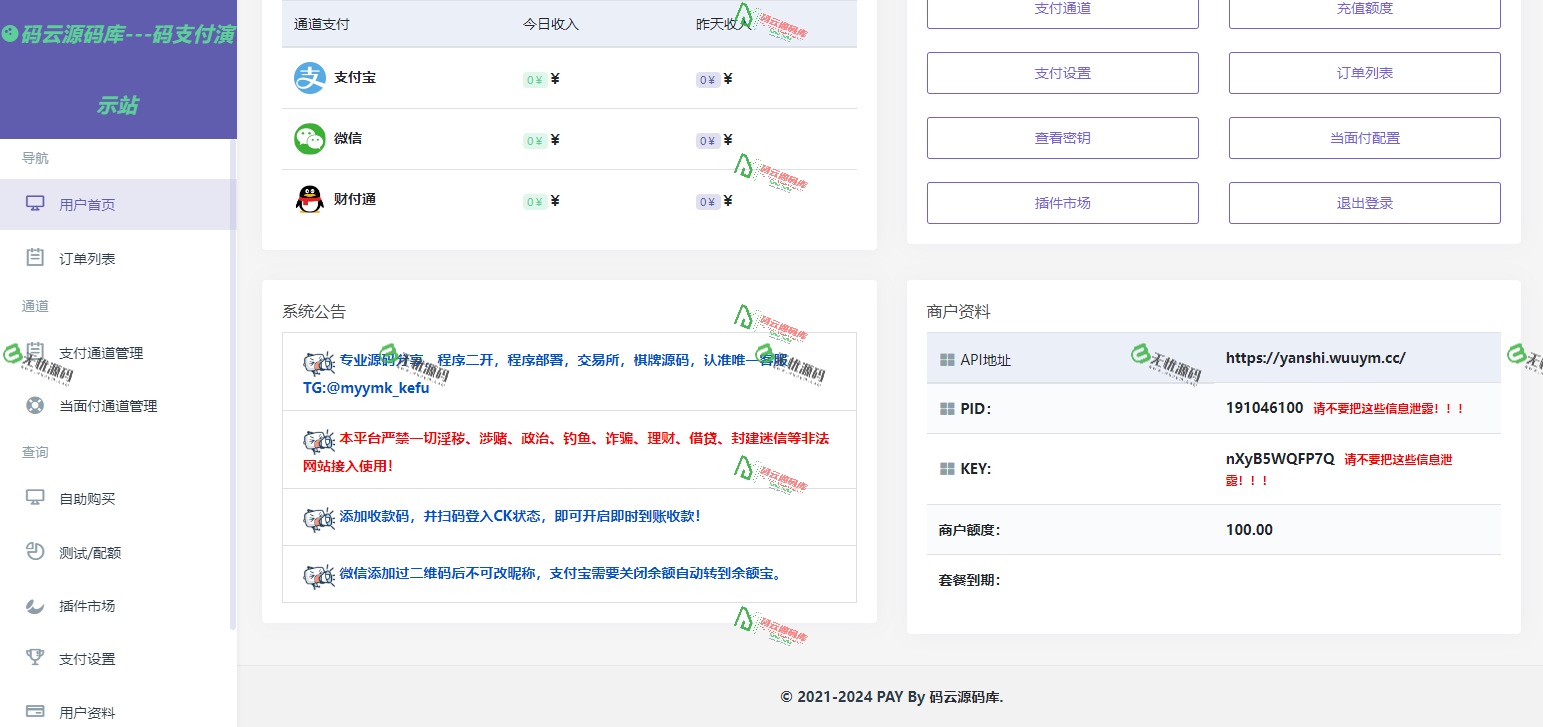Click the clock icon next to 测试/配额
The width and height of the screenshot is (1543, 727).
[x=37, y=551]
